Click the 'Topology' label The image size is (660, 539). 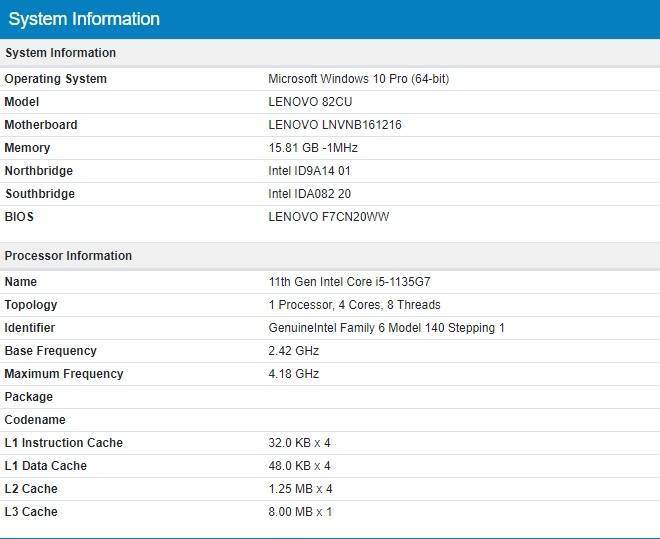pos(31,305)
